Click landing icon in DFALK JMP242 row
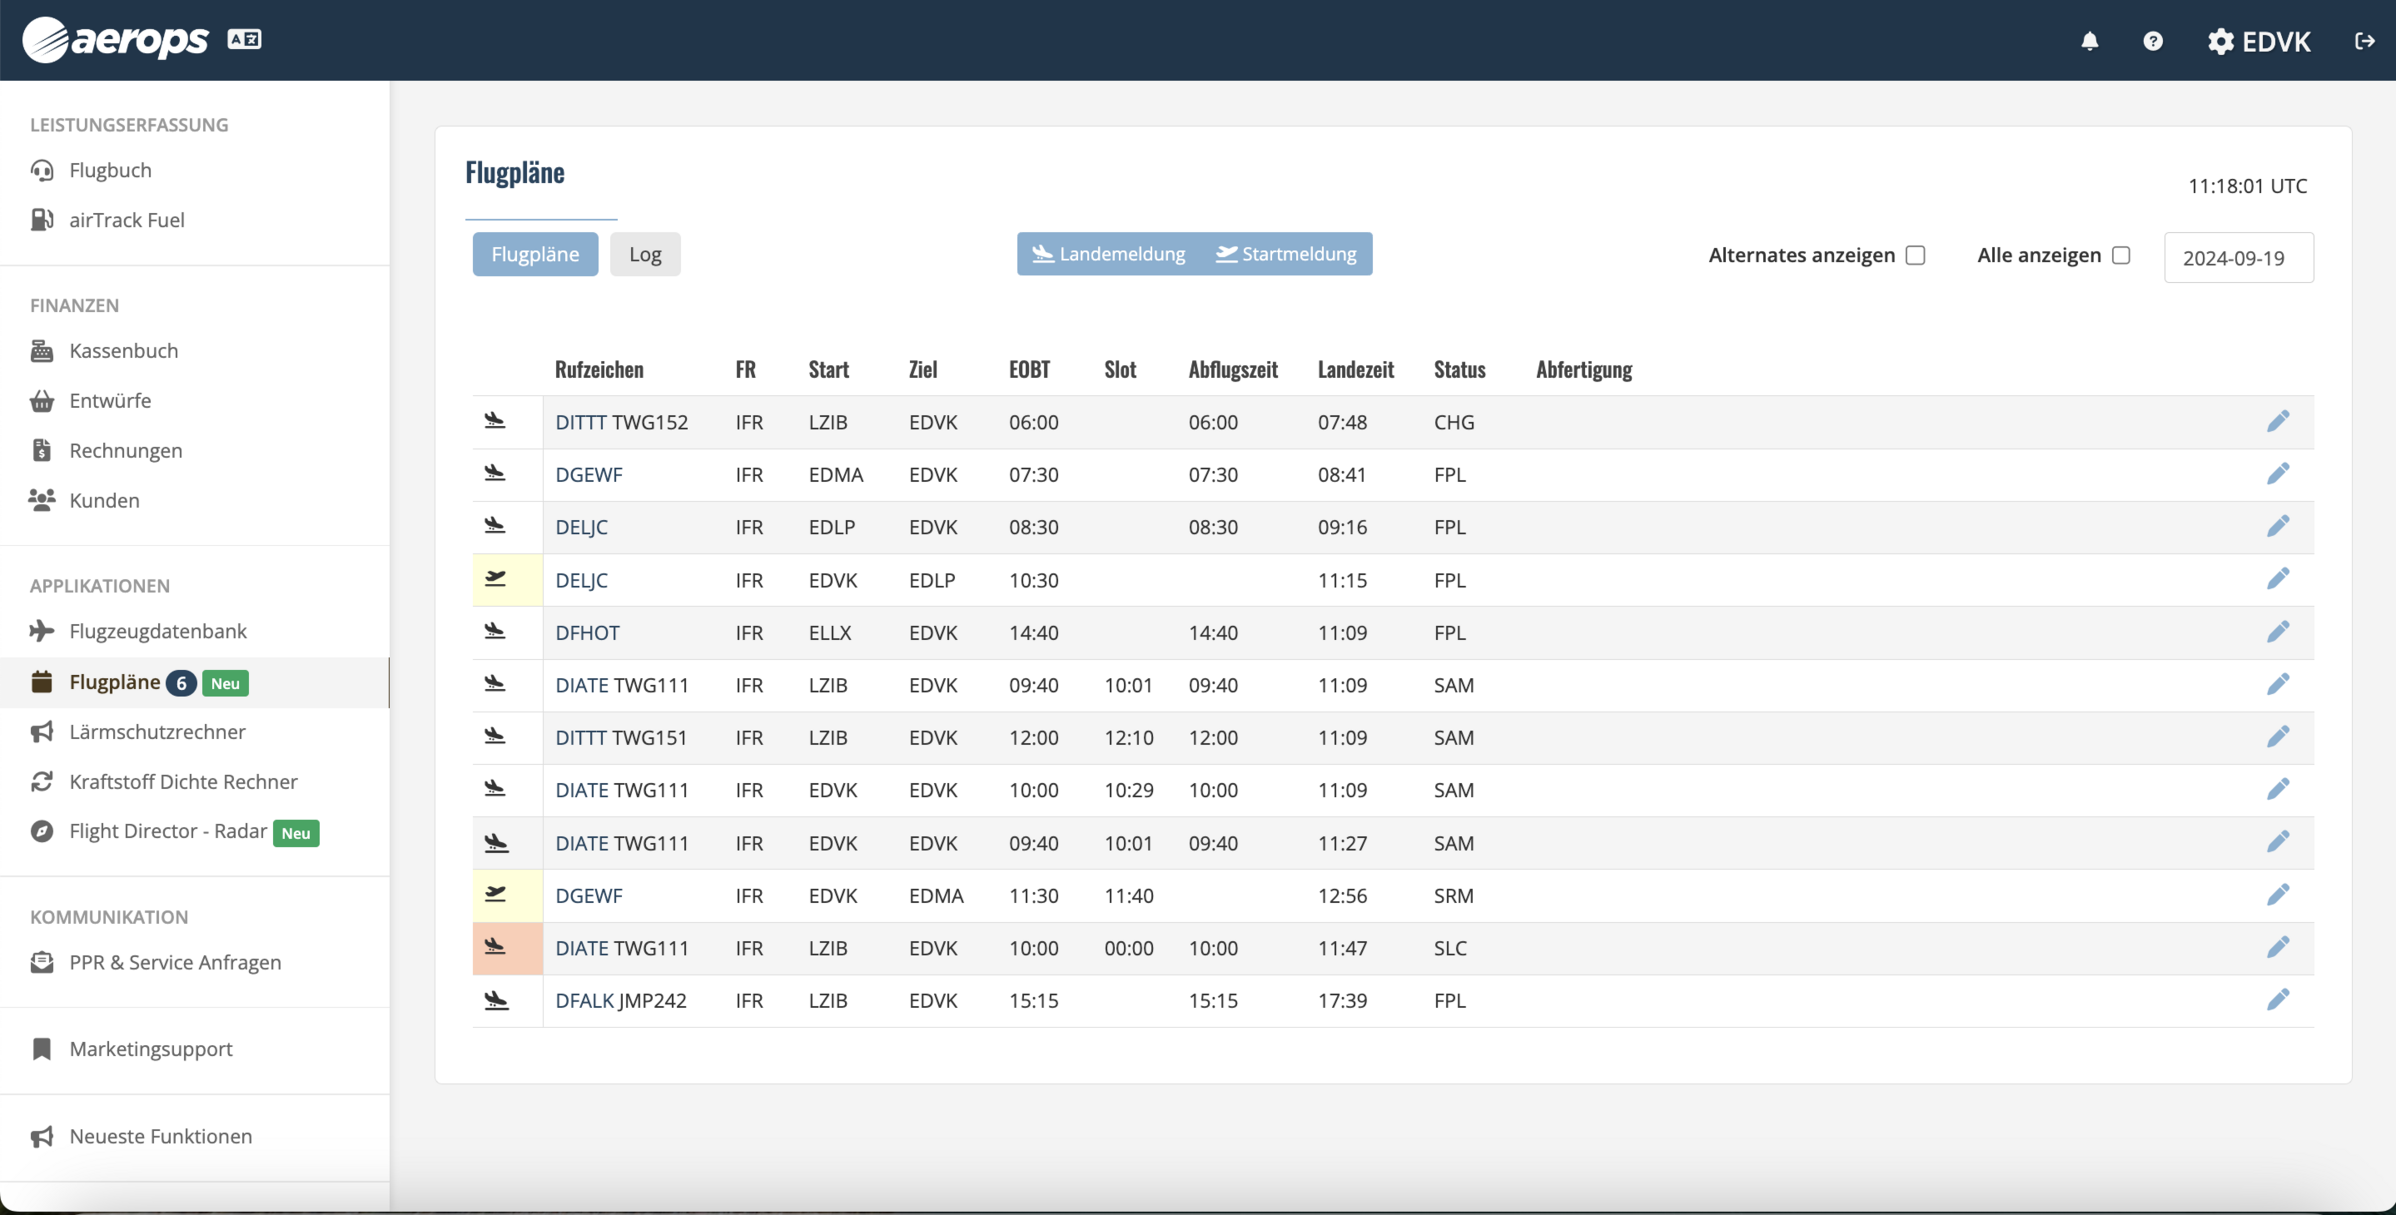 496,1000
